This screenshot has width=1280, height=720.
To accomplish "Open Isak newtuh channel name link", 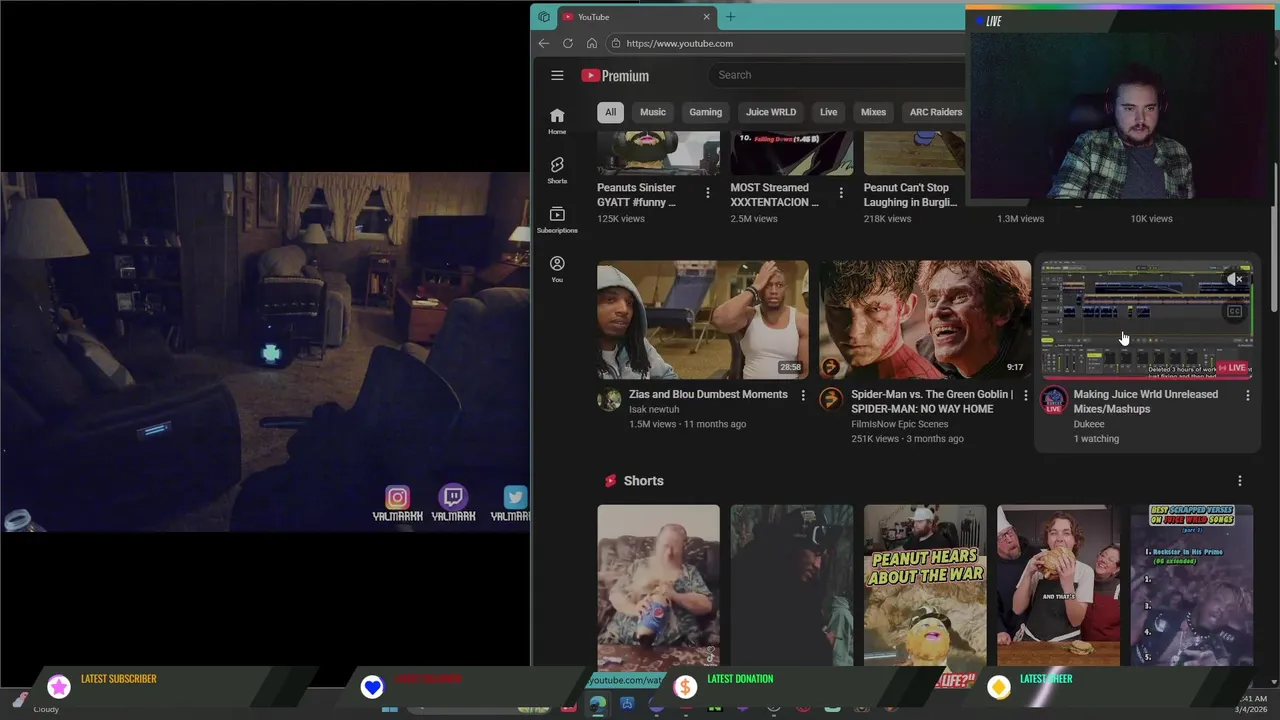I will (x=654, y=409).
